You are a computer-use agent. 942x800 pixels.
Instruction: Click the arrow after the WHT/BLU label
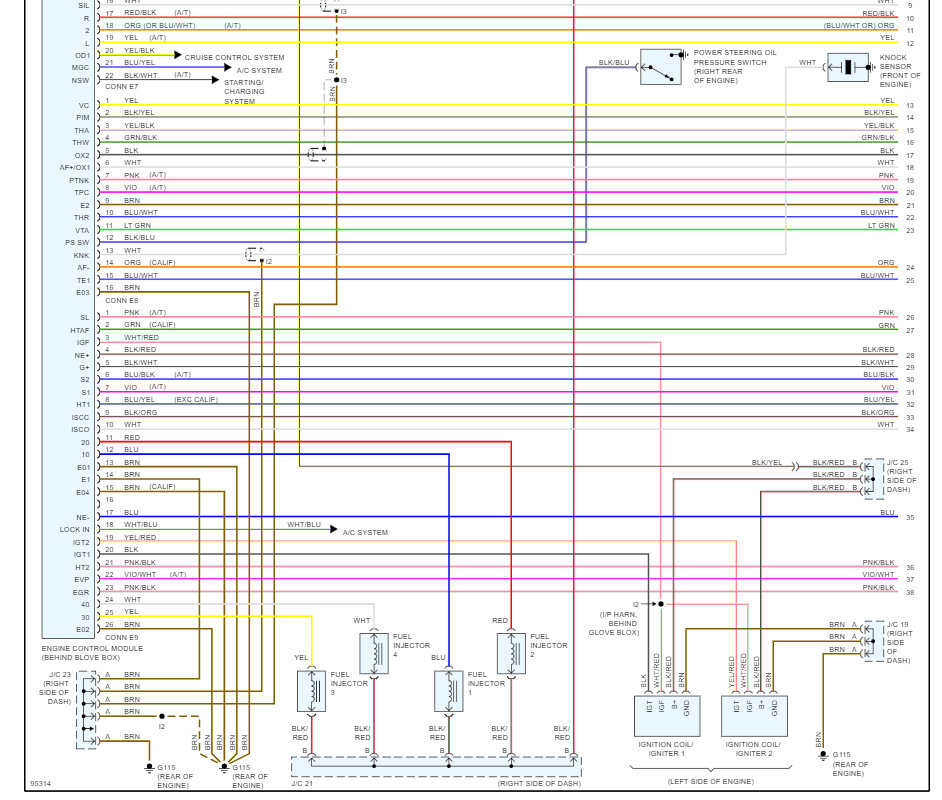click(x=334, y=529)
